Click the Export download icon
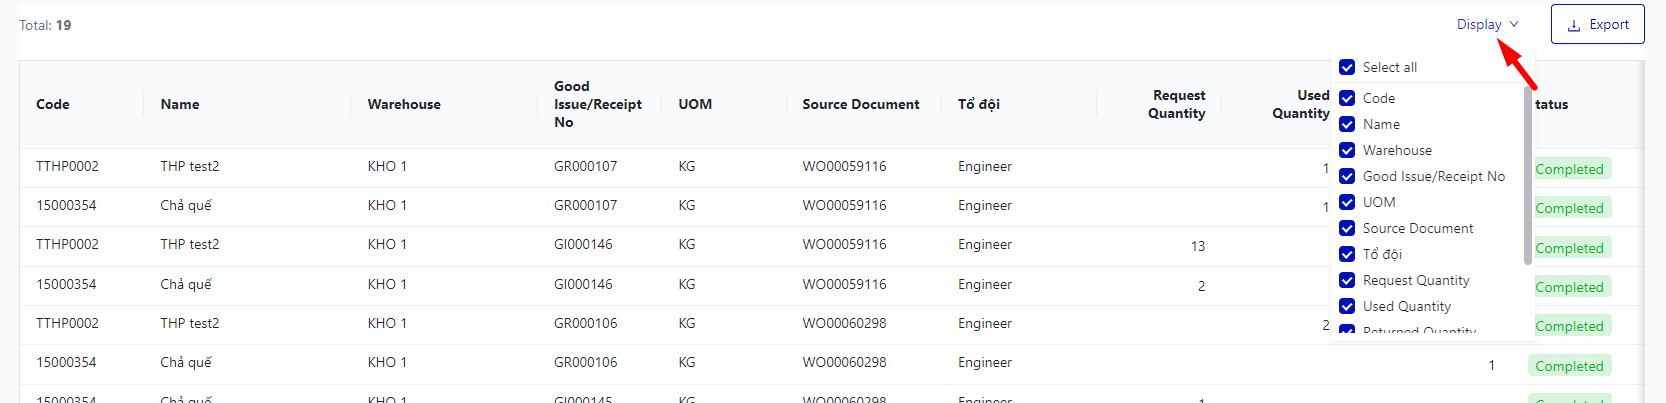Viewport: 1666px width, 403px height. click(x=1574, y=26)
